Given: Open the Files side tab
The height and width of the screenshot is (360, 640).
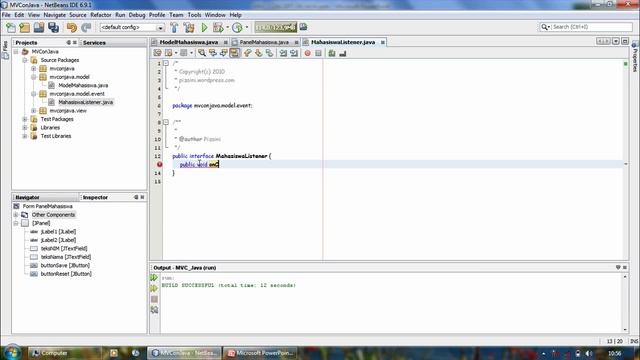Looking at the screenshot, I should [5, 50].
